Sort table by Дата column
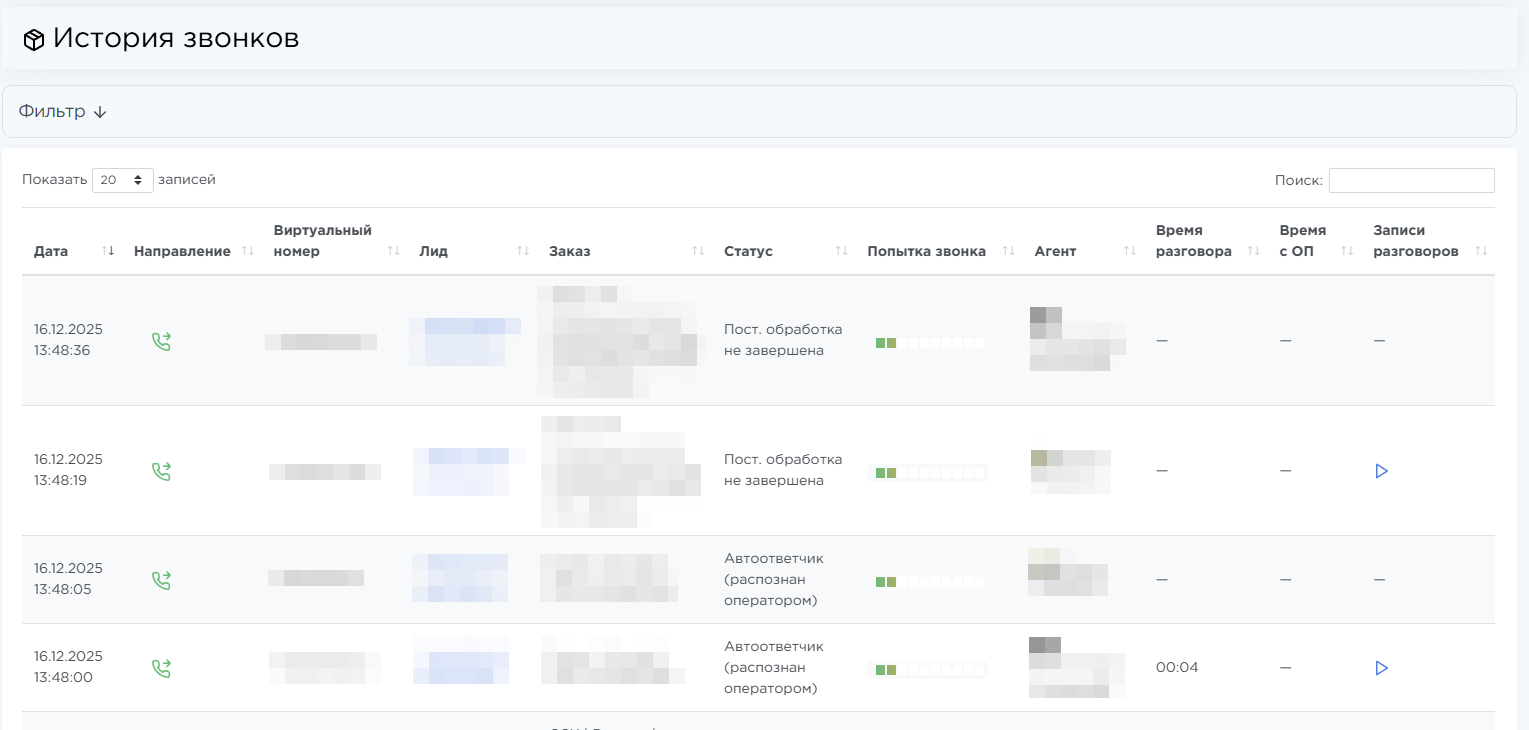1529x730 pixels. point(51,251)
